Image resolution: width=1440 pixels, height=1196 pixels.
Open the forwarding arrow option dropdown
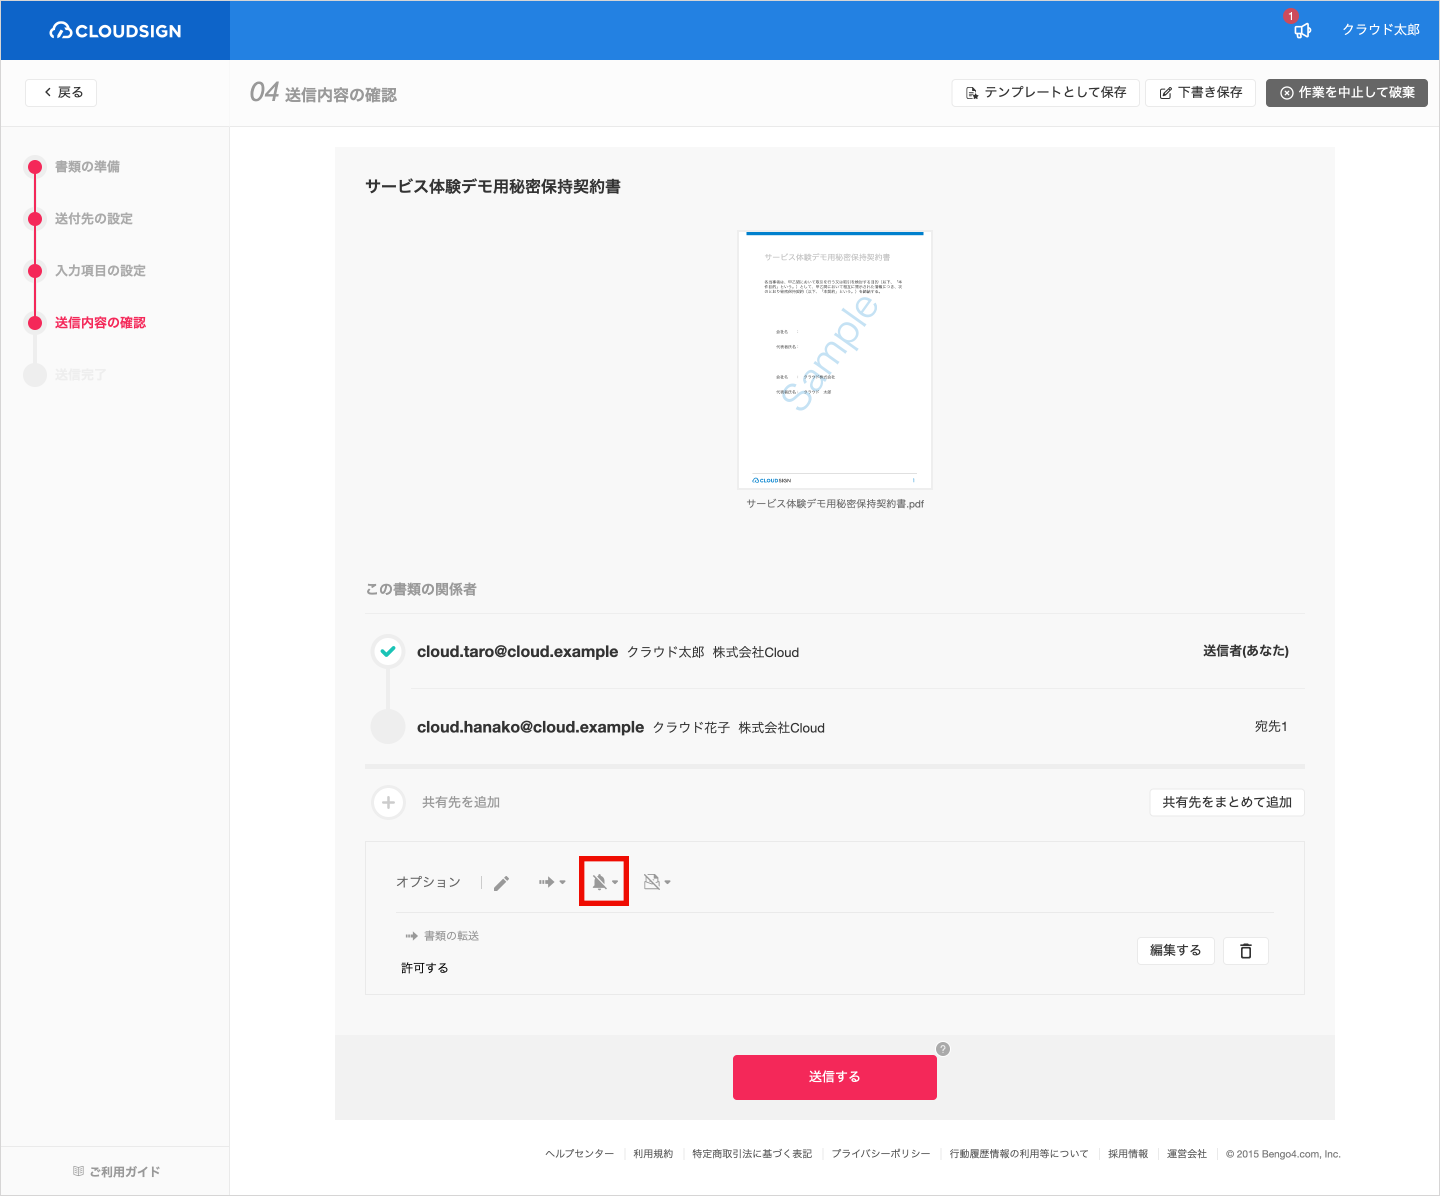coord(552,882)
